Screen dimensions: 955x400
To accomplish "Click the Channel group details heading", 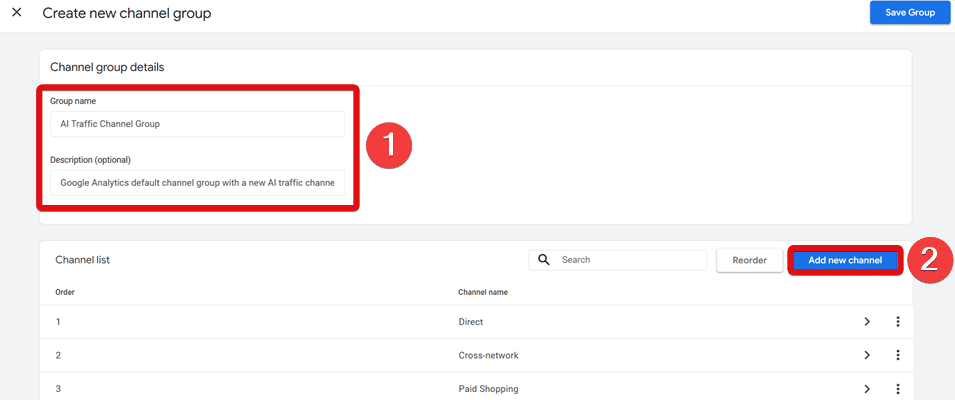I will (x=107, y=67).
